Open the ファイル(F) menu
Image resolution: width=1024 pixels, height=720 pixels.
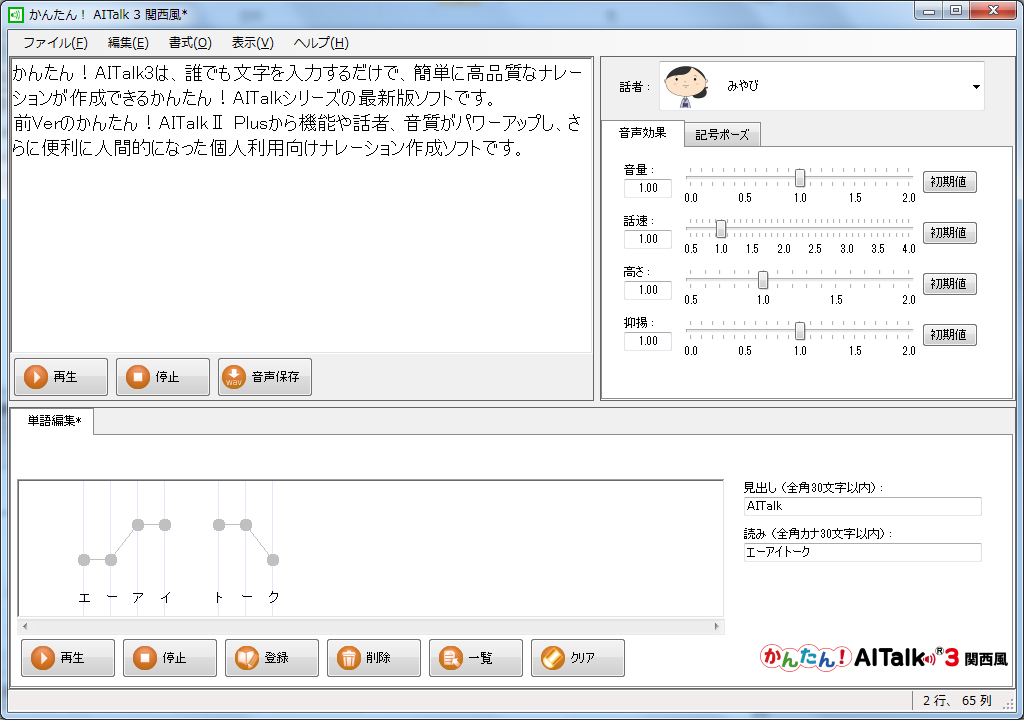pyautogui.click(x=56, y=43)
